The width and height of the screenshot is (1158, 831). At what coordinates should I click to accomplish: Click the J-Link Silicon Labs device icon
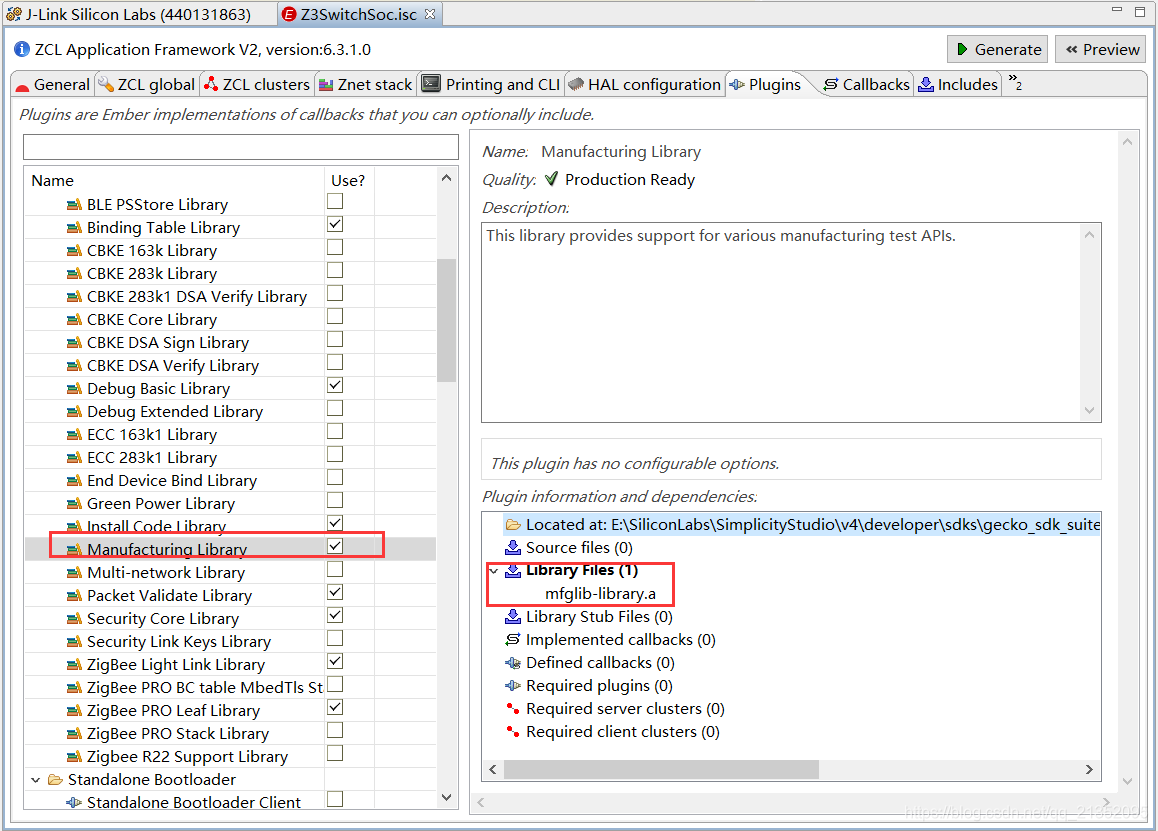[x=13, y=14]
